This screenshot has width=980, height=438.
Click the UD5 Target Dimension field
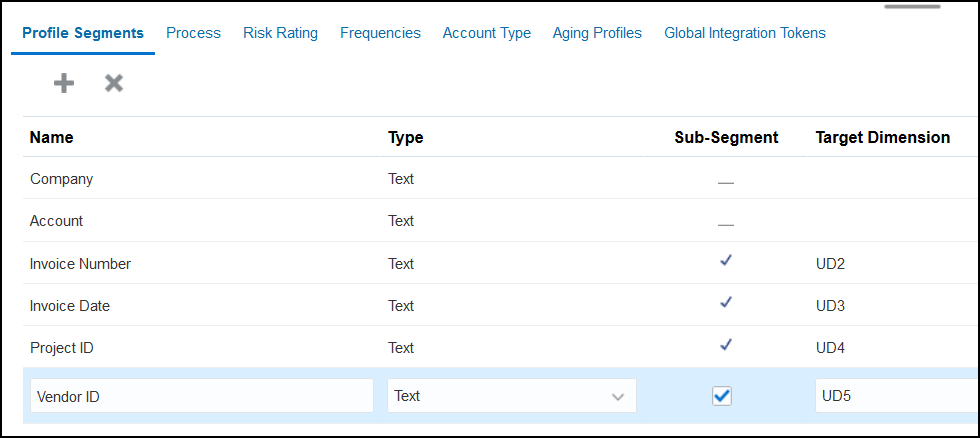click(x=897, y=396)
